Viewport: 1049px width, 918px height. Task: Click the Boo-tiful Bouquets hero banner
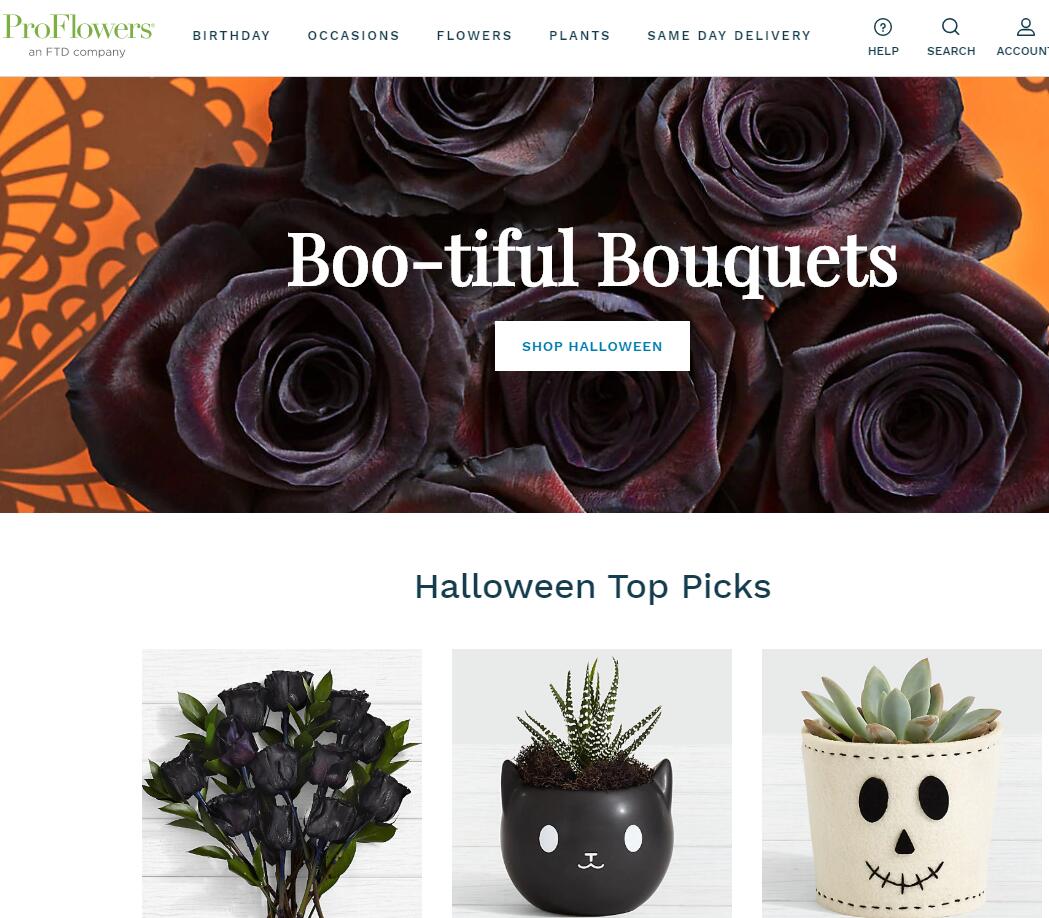592,260
